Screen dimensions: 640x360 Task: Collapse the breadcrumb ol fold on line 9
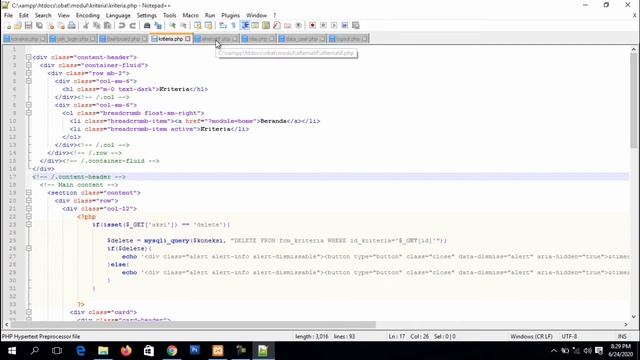coord(29,113)
